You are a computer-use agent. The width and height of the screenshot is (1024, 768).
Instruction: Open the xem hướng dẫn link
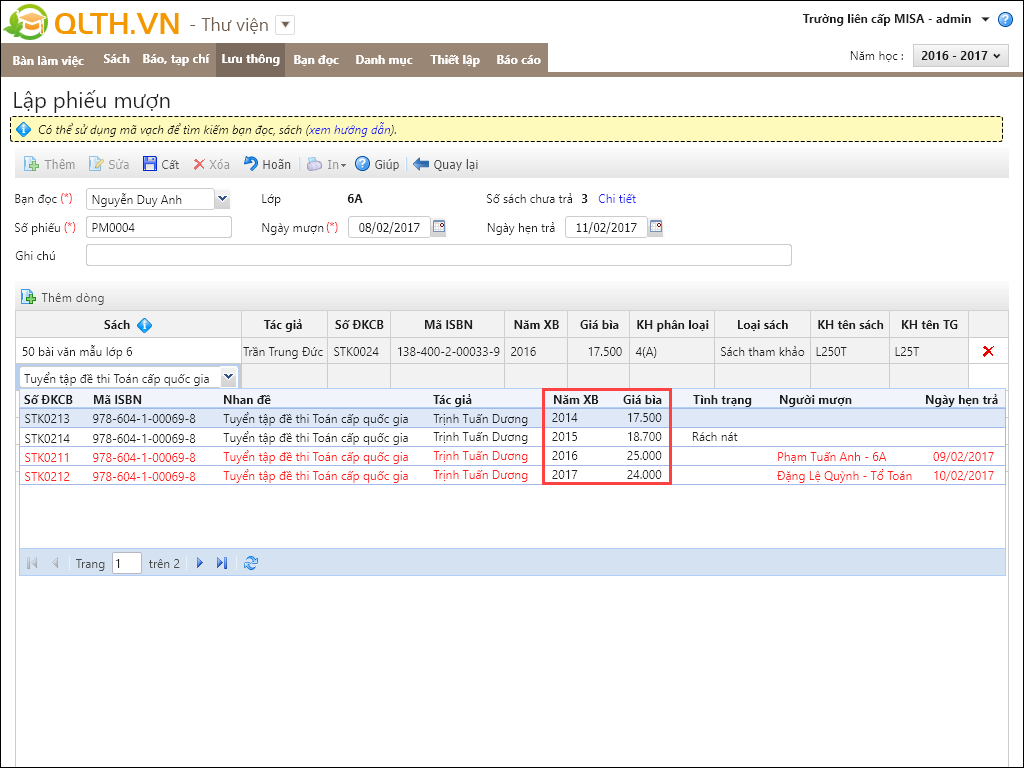pyautogui.click(x=350, y=129)
